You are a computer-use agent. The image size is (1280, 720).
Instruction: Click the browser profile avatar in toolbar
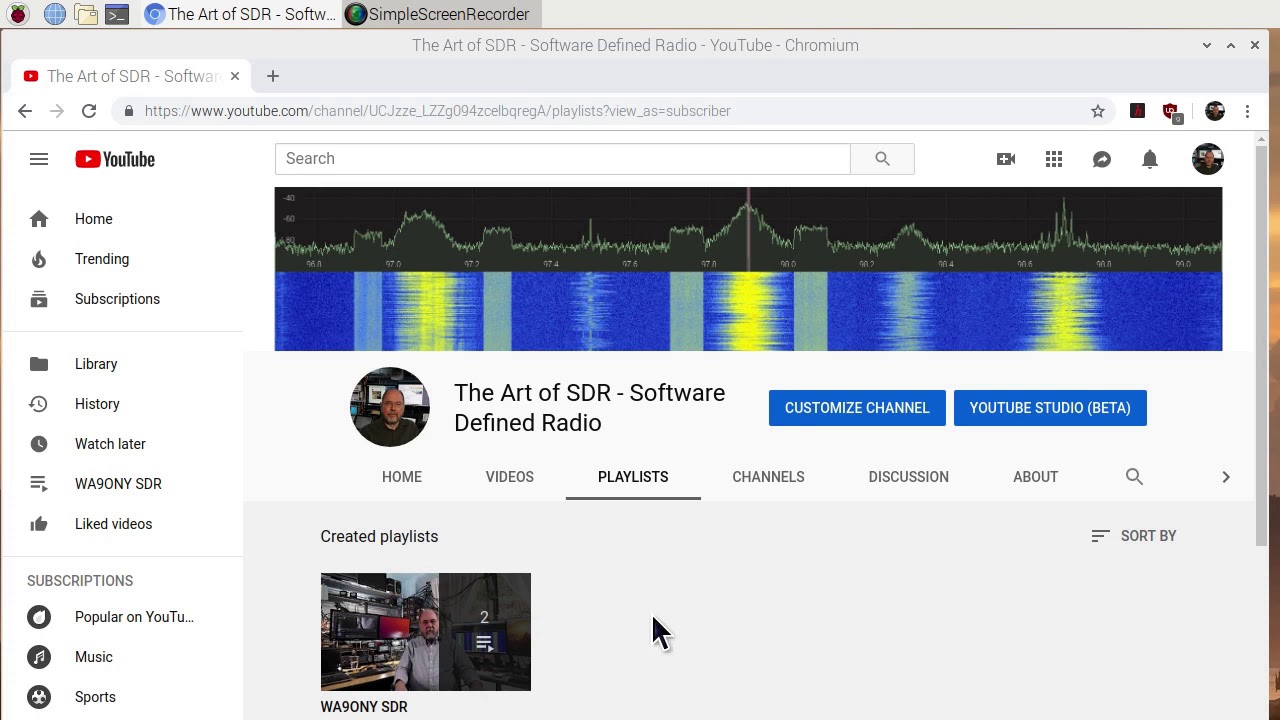point(1215,111)
